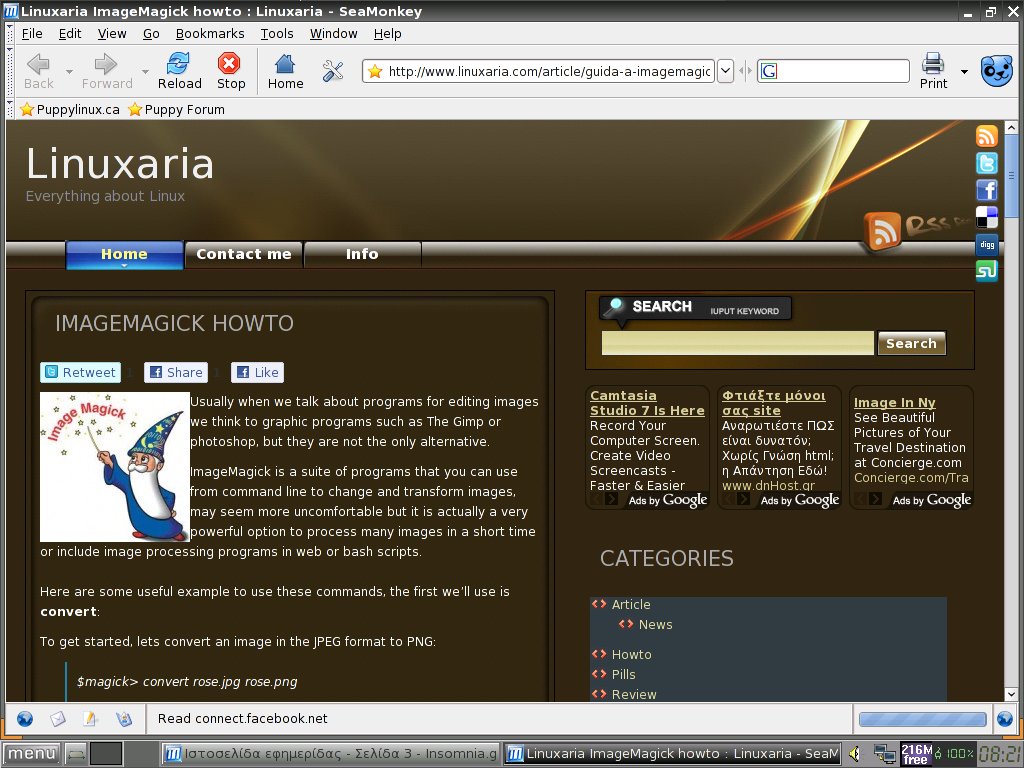Open the Forward button history dropdown
This screenshot has height=768, width=1024.
click(x=145, y=71)
